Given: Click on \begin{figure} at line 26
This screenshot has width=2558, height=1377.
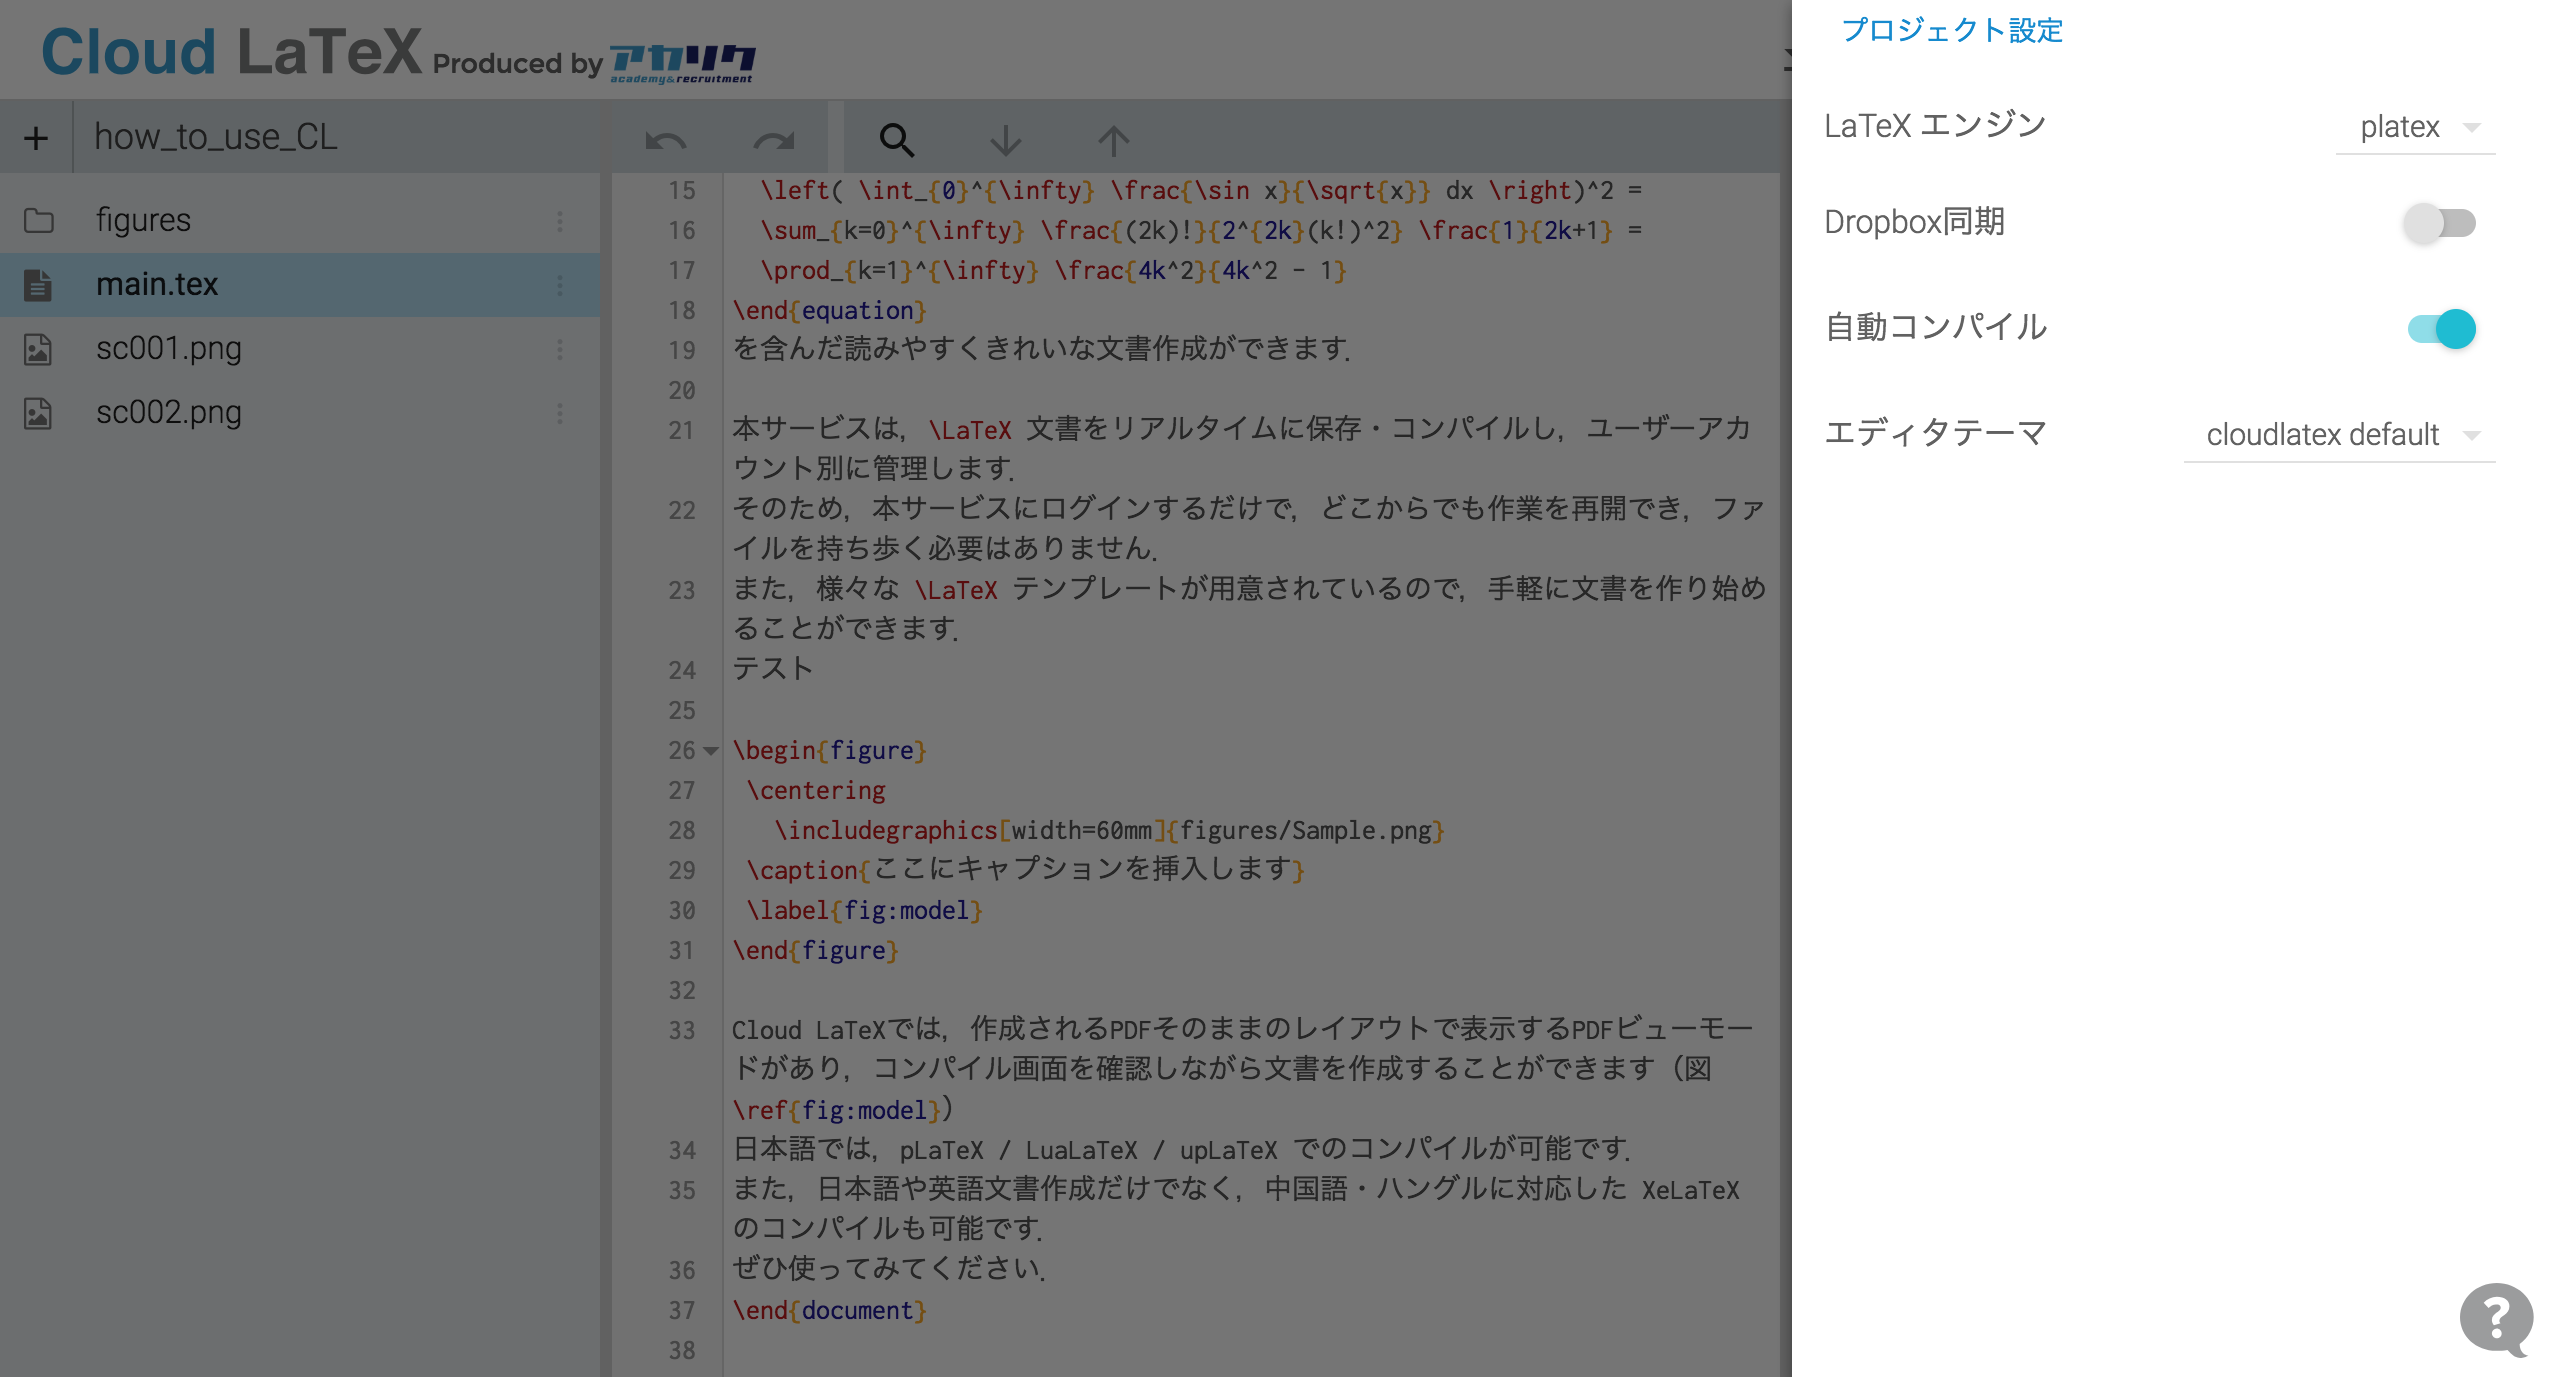Looking at the screenshot, I should click(x=829, y=750).
